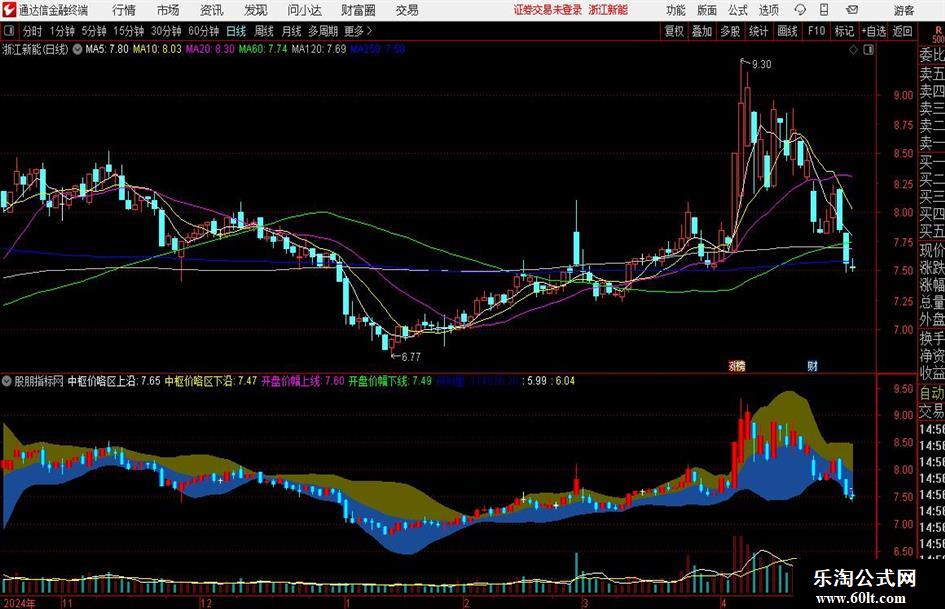Click the 游客 guest account label
The height and width of the screenshot is (609, 945).
click(904, 10)
